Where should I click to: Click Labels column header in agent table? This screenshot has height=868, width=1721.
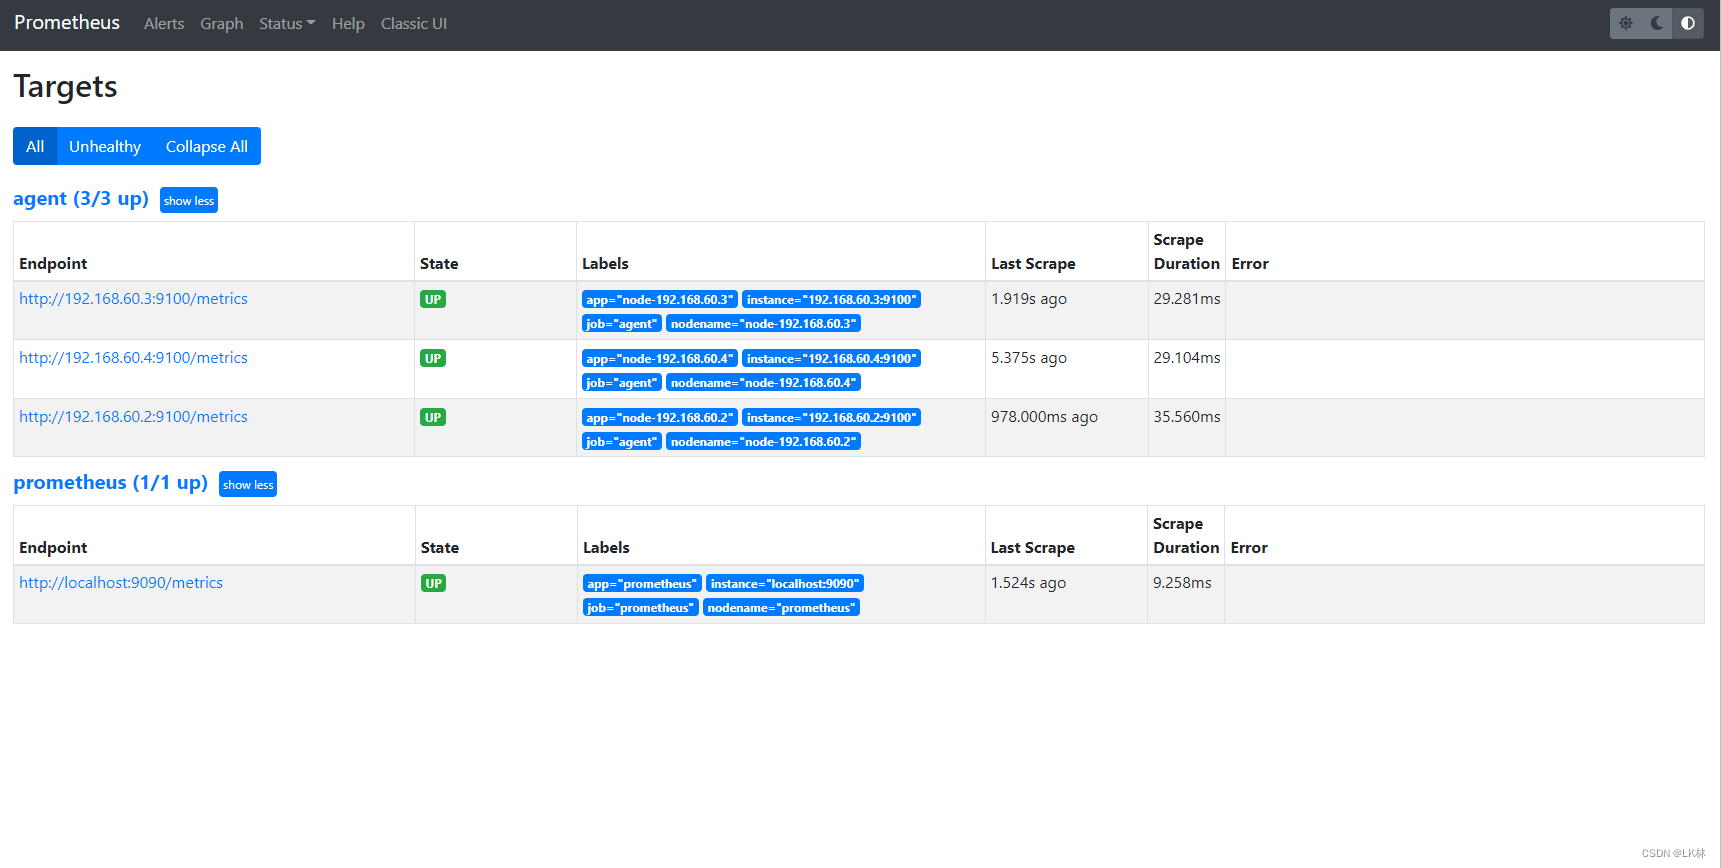605,263
